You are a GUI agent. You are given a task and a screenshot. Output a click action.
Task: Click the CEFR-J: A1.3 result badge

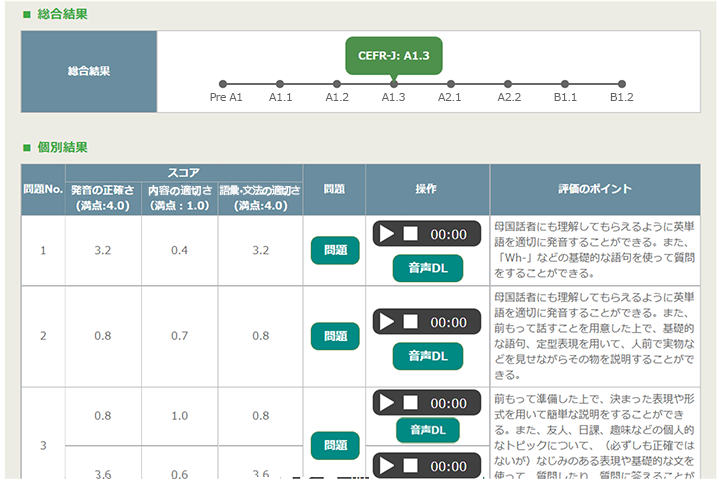pyautogui.click(x=394, y=56)
